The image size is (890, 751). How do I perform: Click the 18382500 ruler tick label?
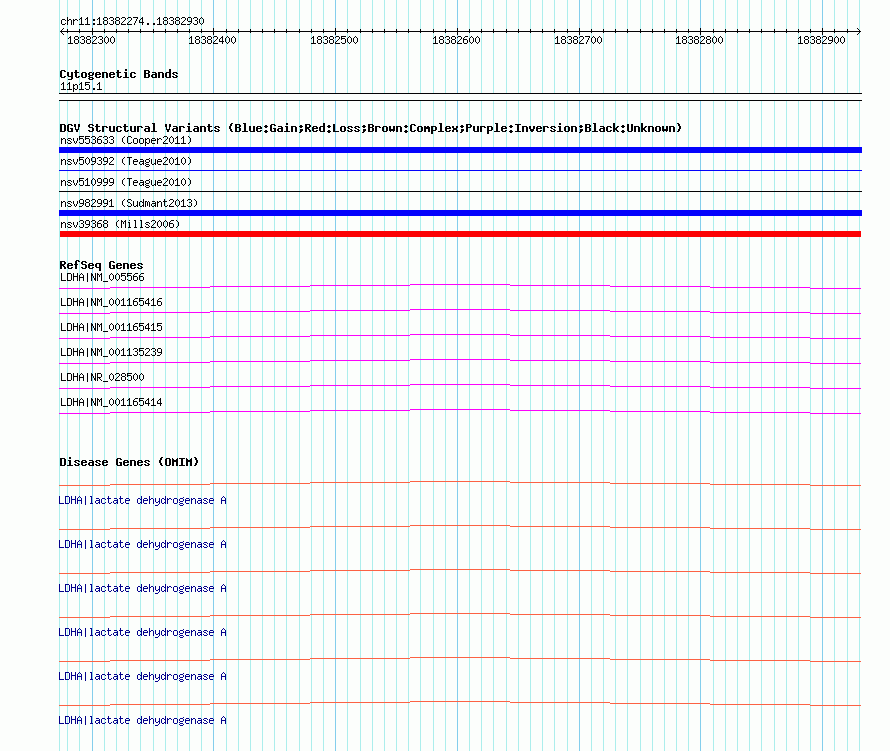point(334,40)
